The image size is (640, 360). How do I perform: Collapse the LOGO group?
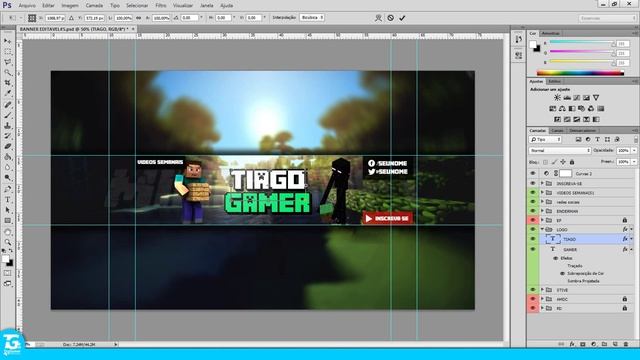tap(542, 229)
